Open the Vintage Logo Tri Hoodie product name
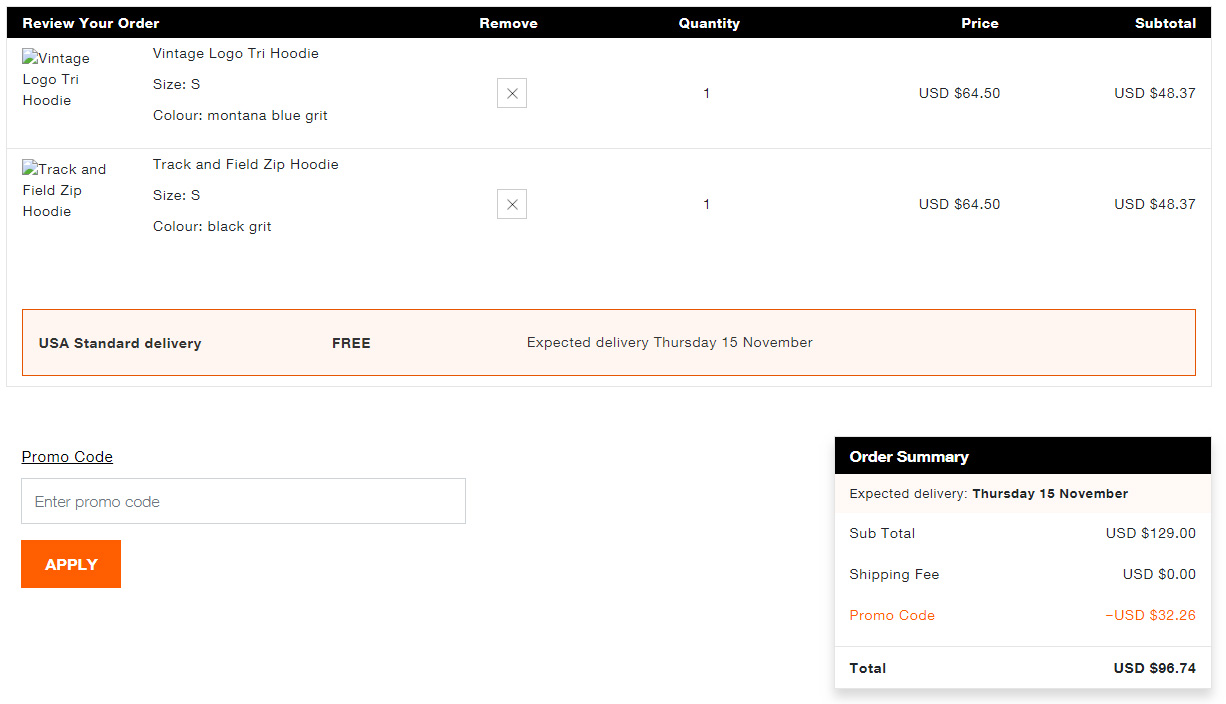The height and width of the screenshot is (704, 1226). 235,53
